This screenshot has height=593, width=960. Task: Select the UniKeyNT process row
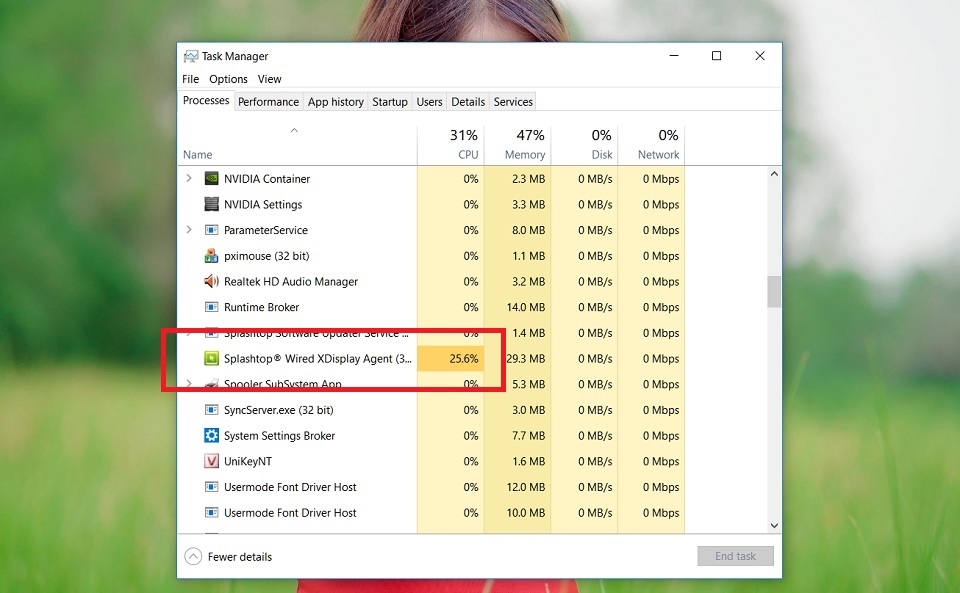(431, 461)
